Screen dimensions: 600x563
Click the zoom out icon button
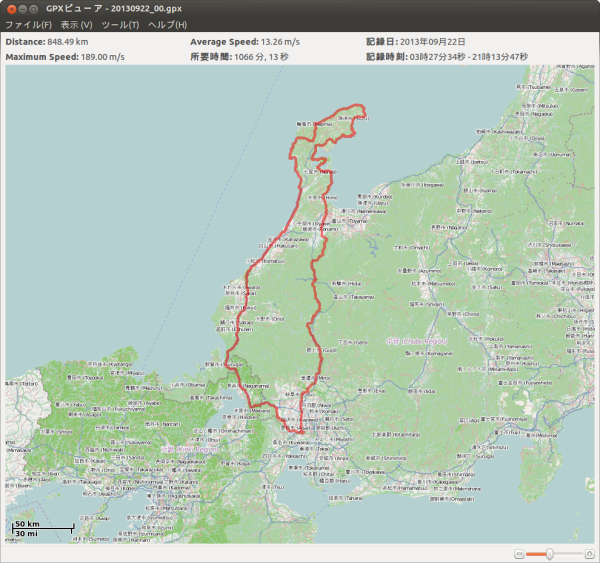(x=519, y=553)
